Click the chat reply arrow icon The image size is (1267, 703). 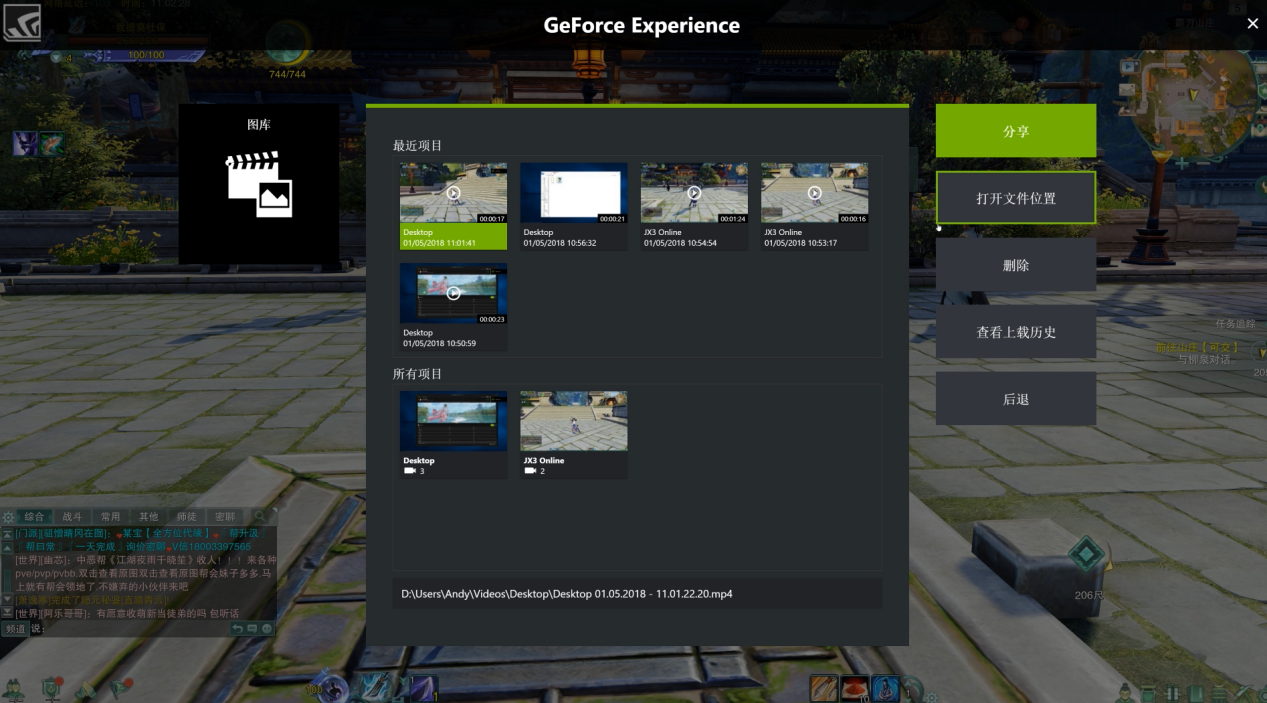coord(237,629)
